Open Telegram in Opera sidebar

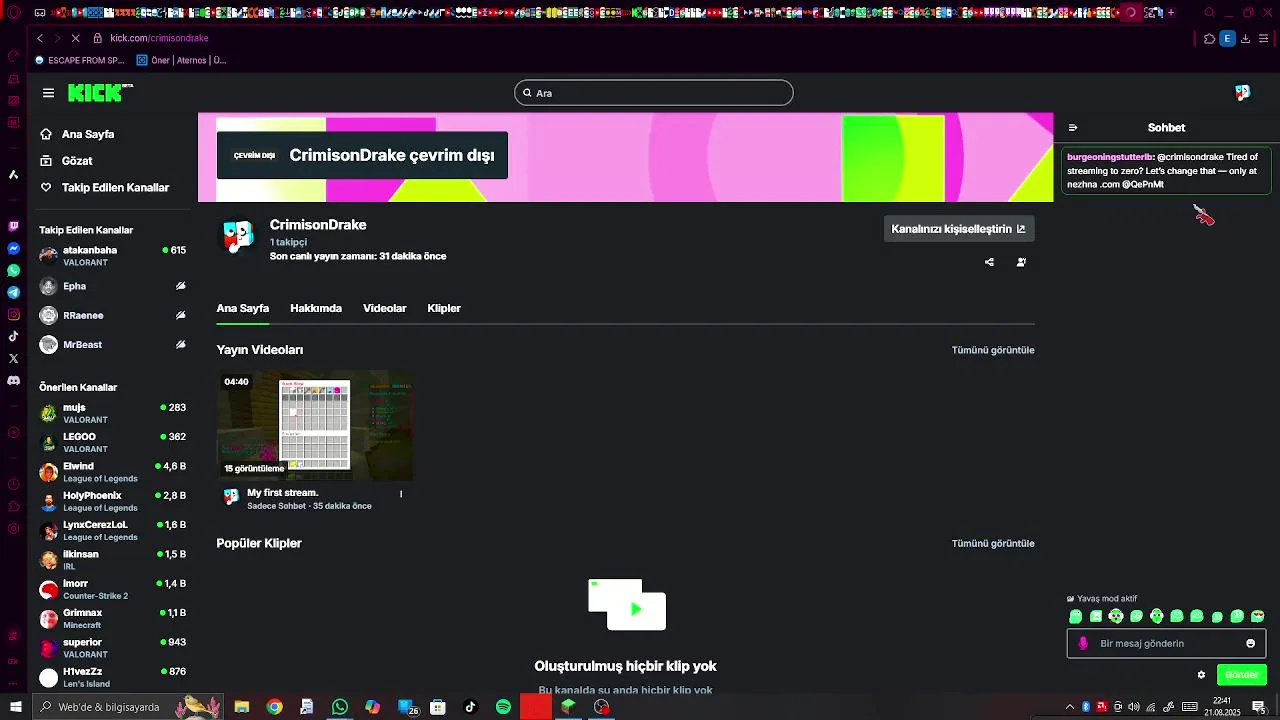13,293
